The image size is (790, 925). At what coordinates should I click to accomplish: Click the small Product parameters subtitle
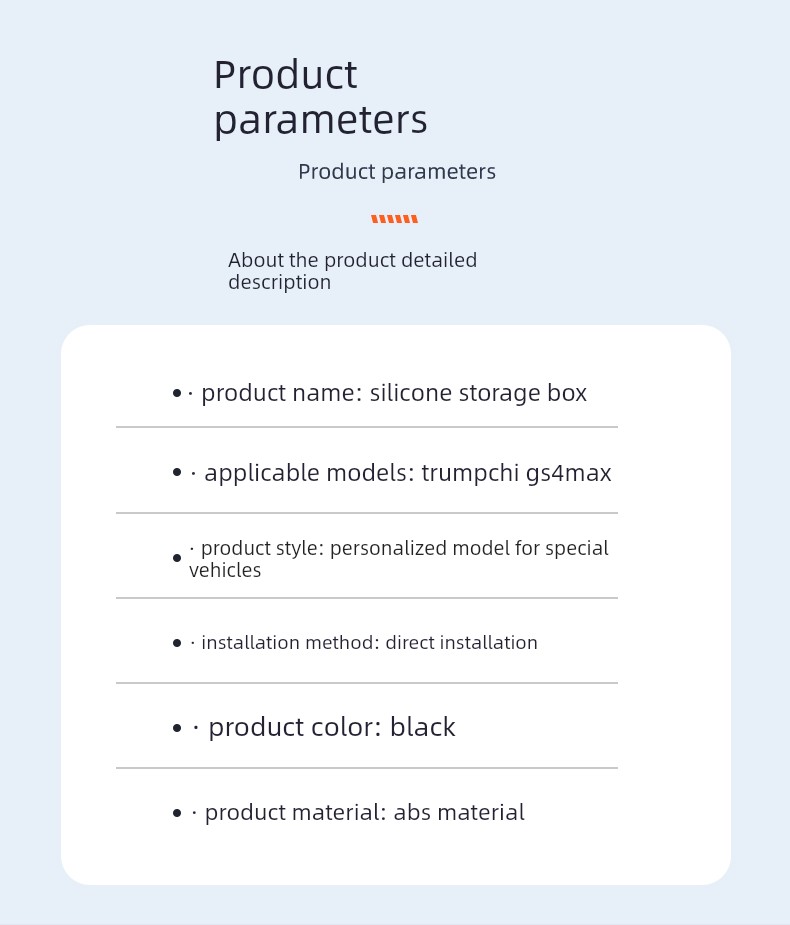point(397,172)
